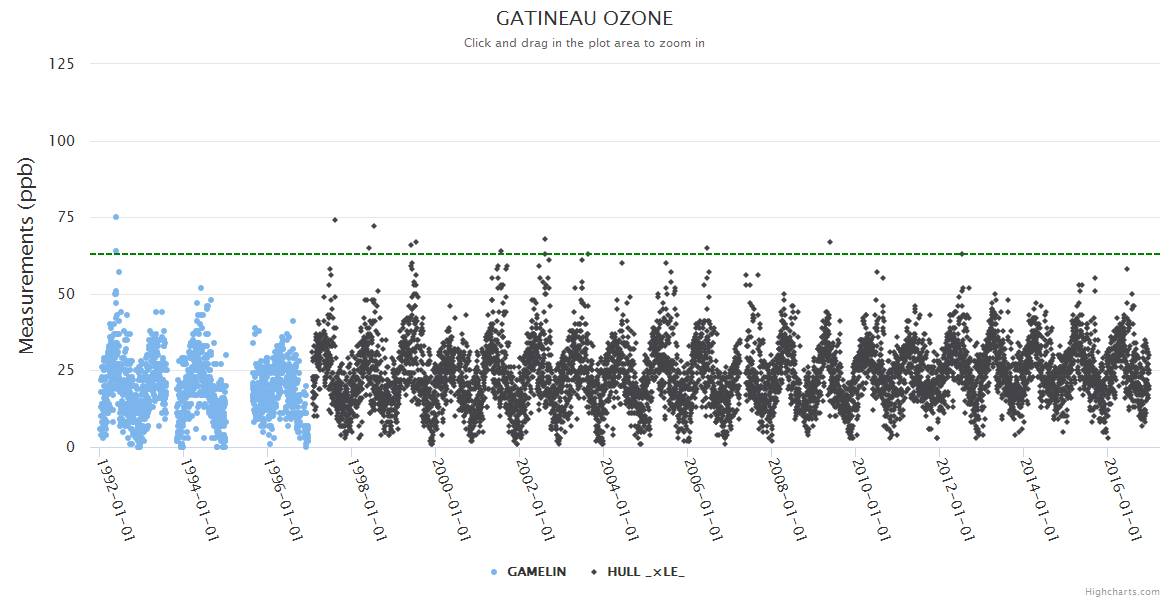1170x600 pixels.
Task: Click the Measurements (ppb) axis title
Action: (27, 255)
